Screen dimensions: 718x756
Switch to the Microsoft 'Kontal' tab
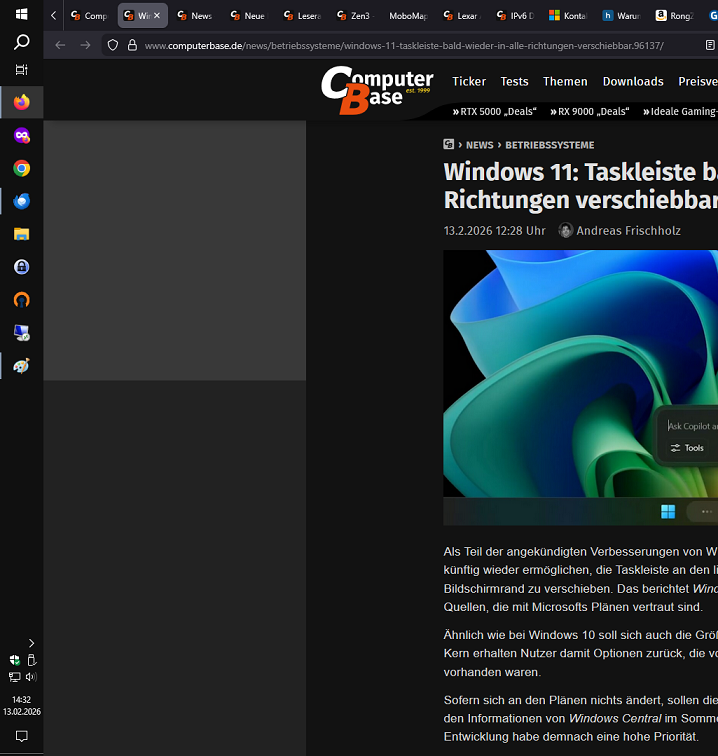click(x=568, y=16)
